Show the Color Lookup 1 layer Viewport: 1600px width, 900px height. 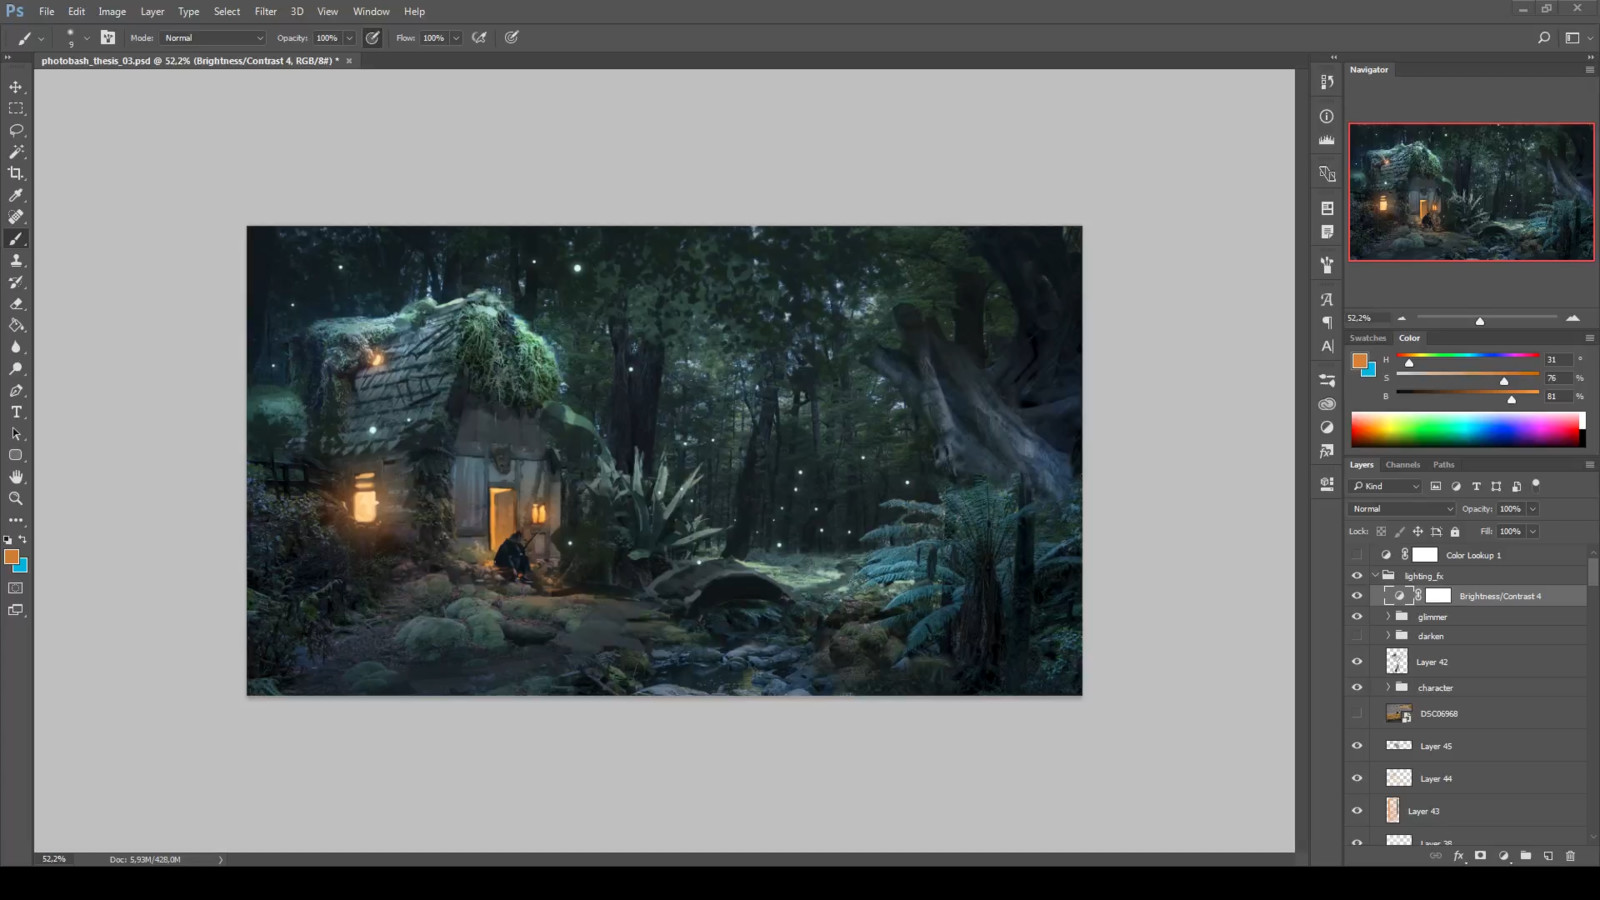point(1357,555)
